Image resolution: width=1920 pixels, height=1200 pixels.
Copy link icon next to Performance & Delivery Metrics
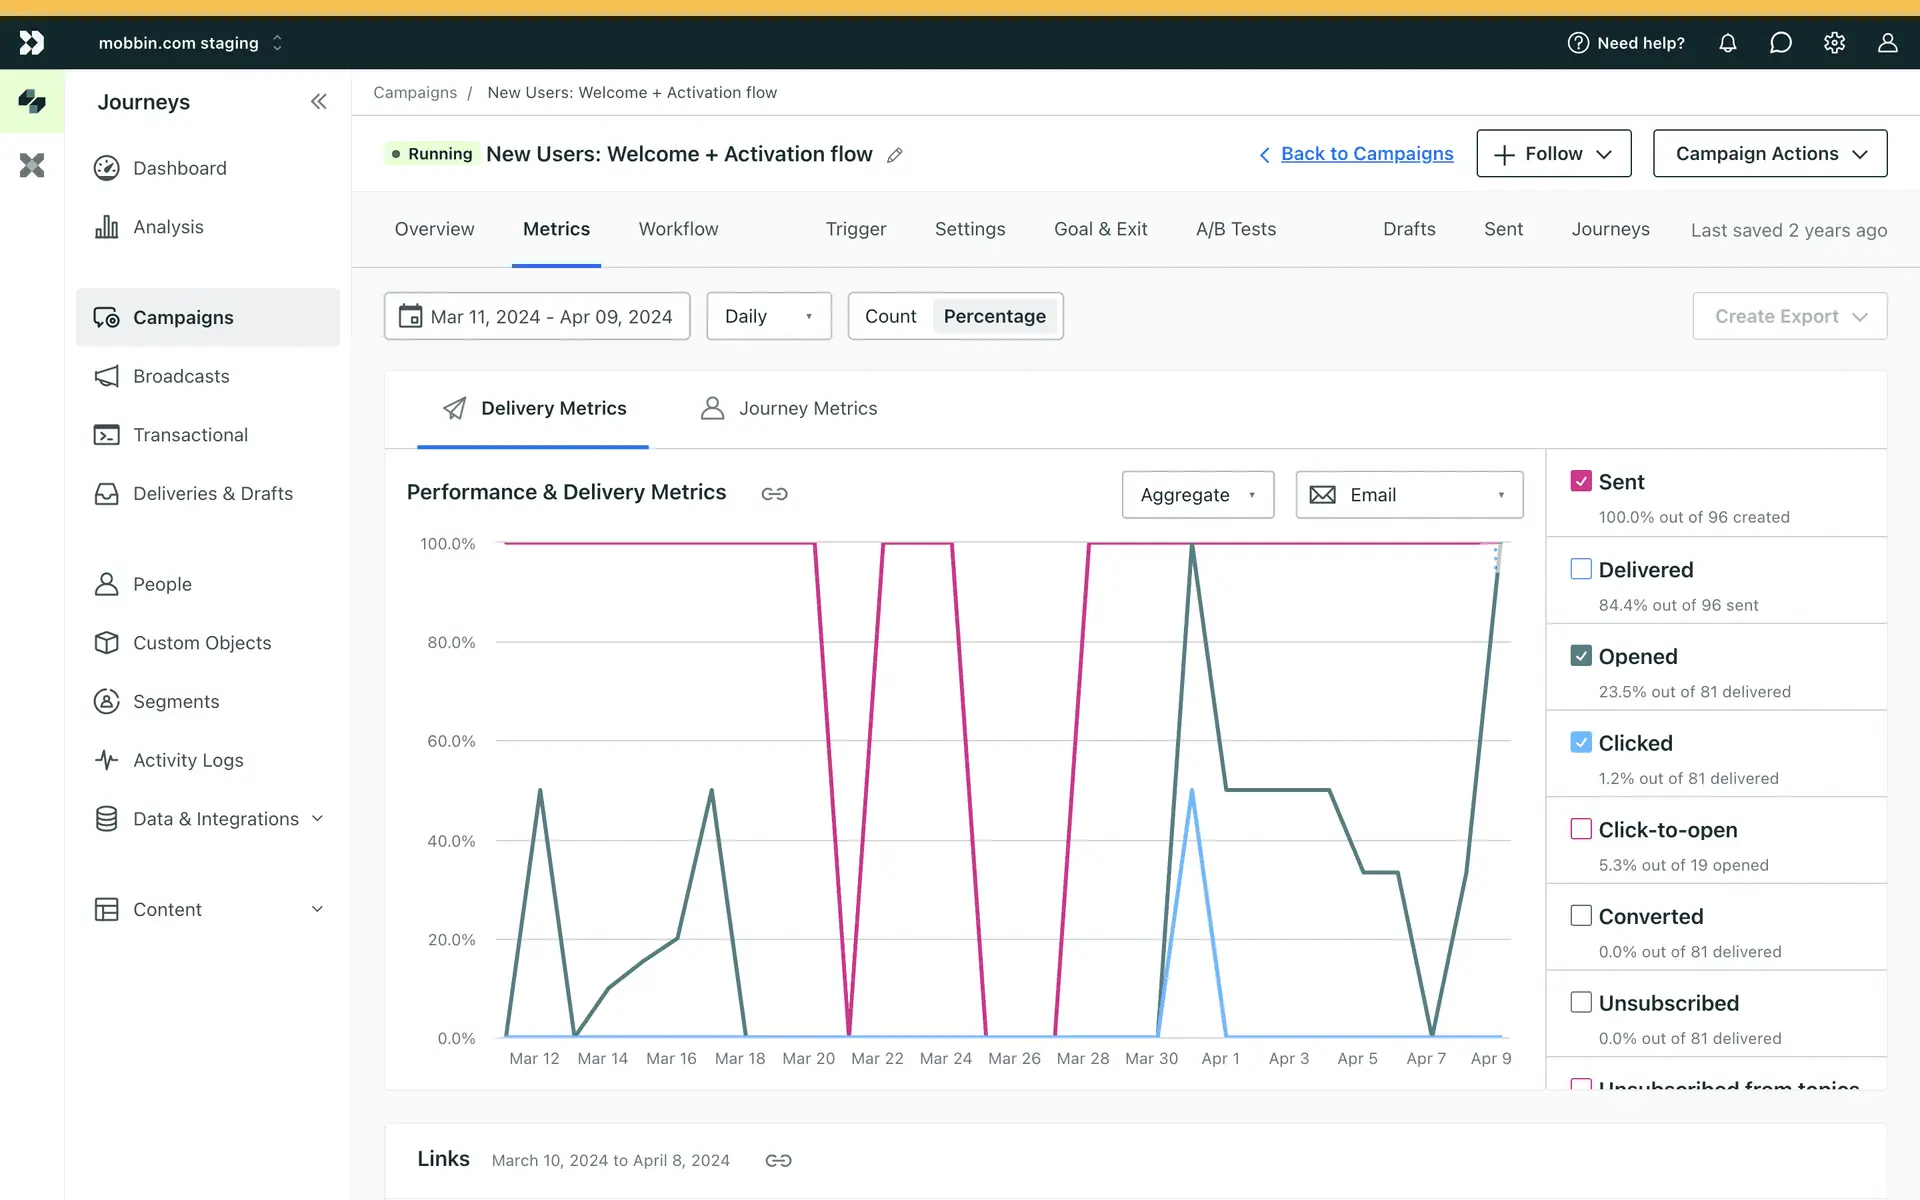pos(774,494)
